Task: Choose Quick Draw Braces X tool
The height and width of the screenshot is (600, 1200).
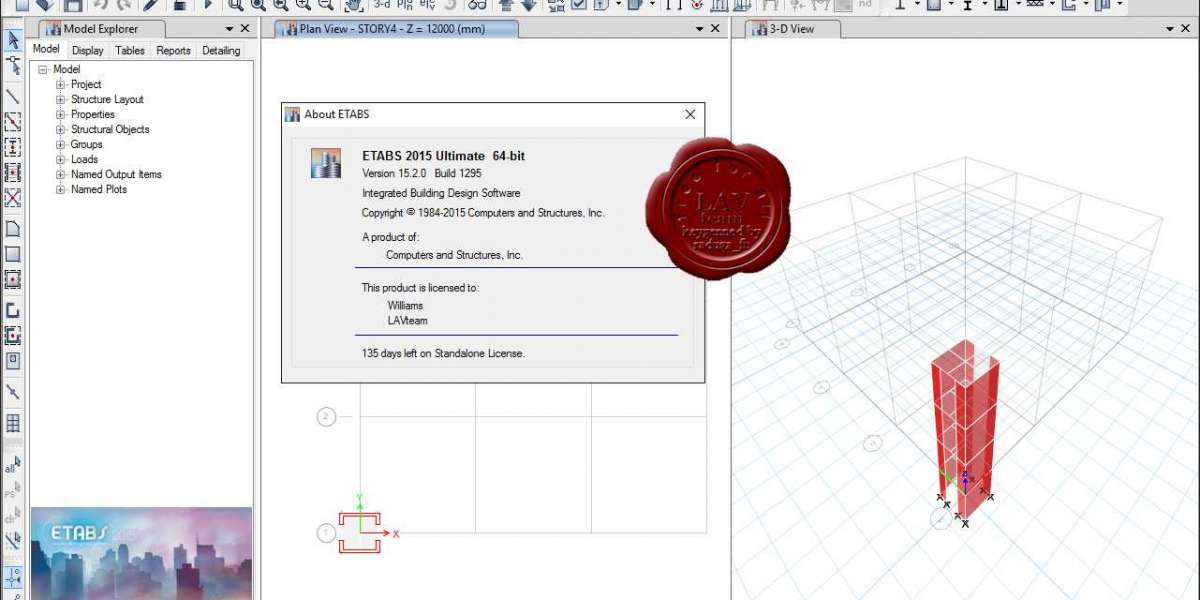Action: point(13,198)
